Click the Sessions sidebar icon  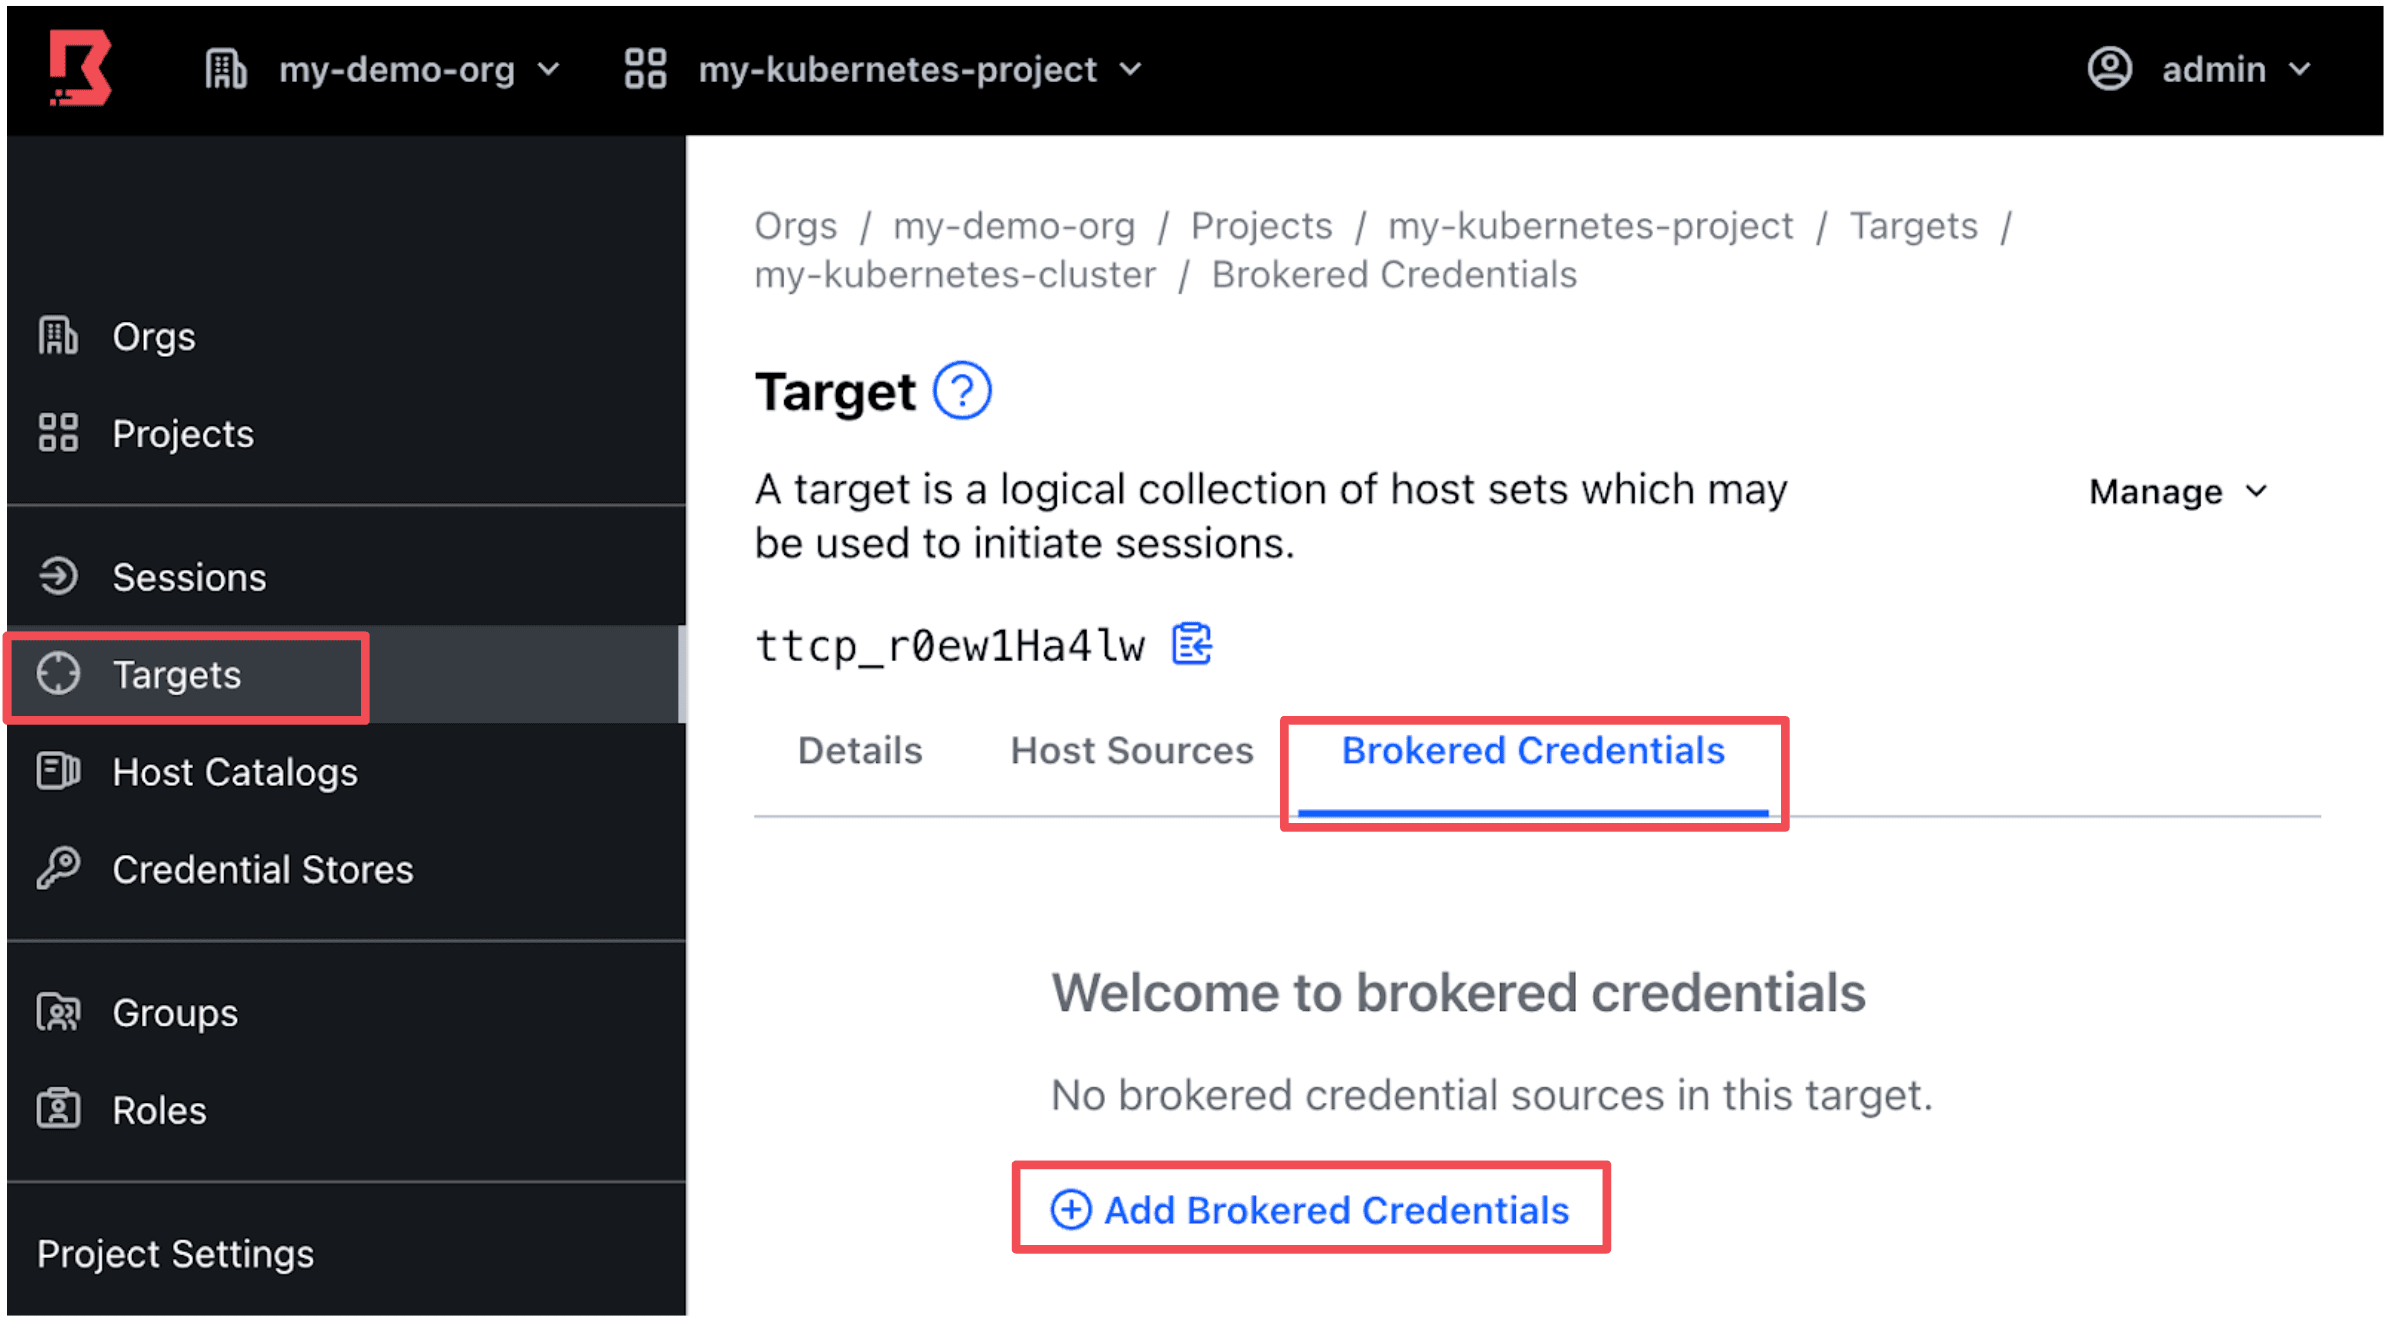coord(58,577)
